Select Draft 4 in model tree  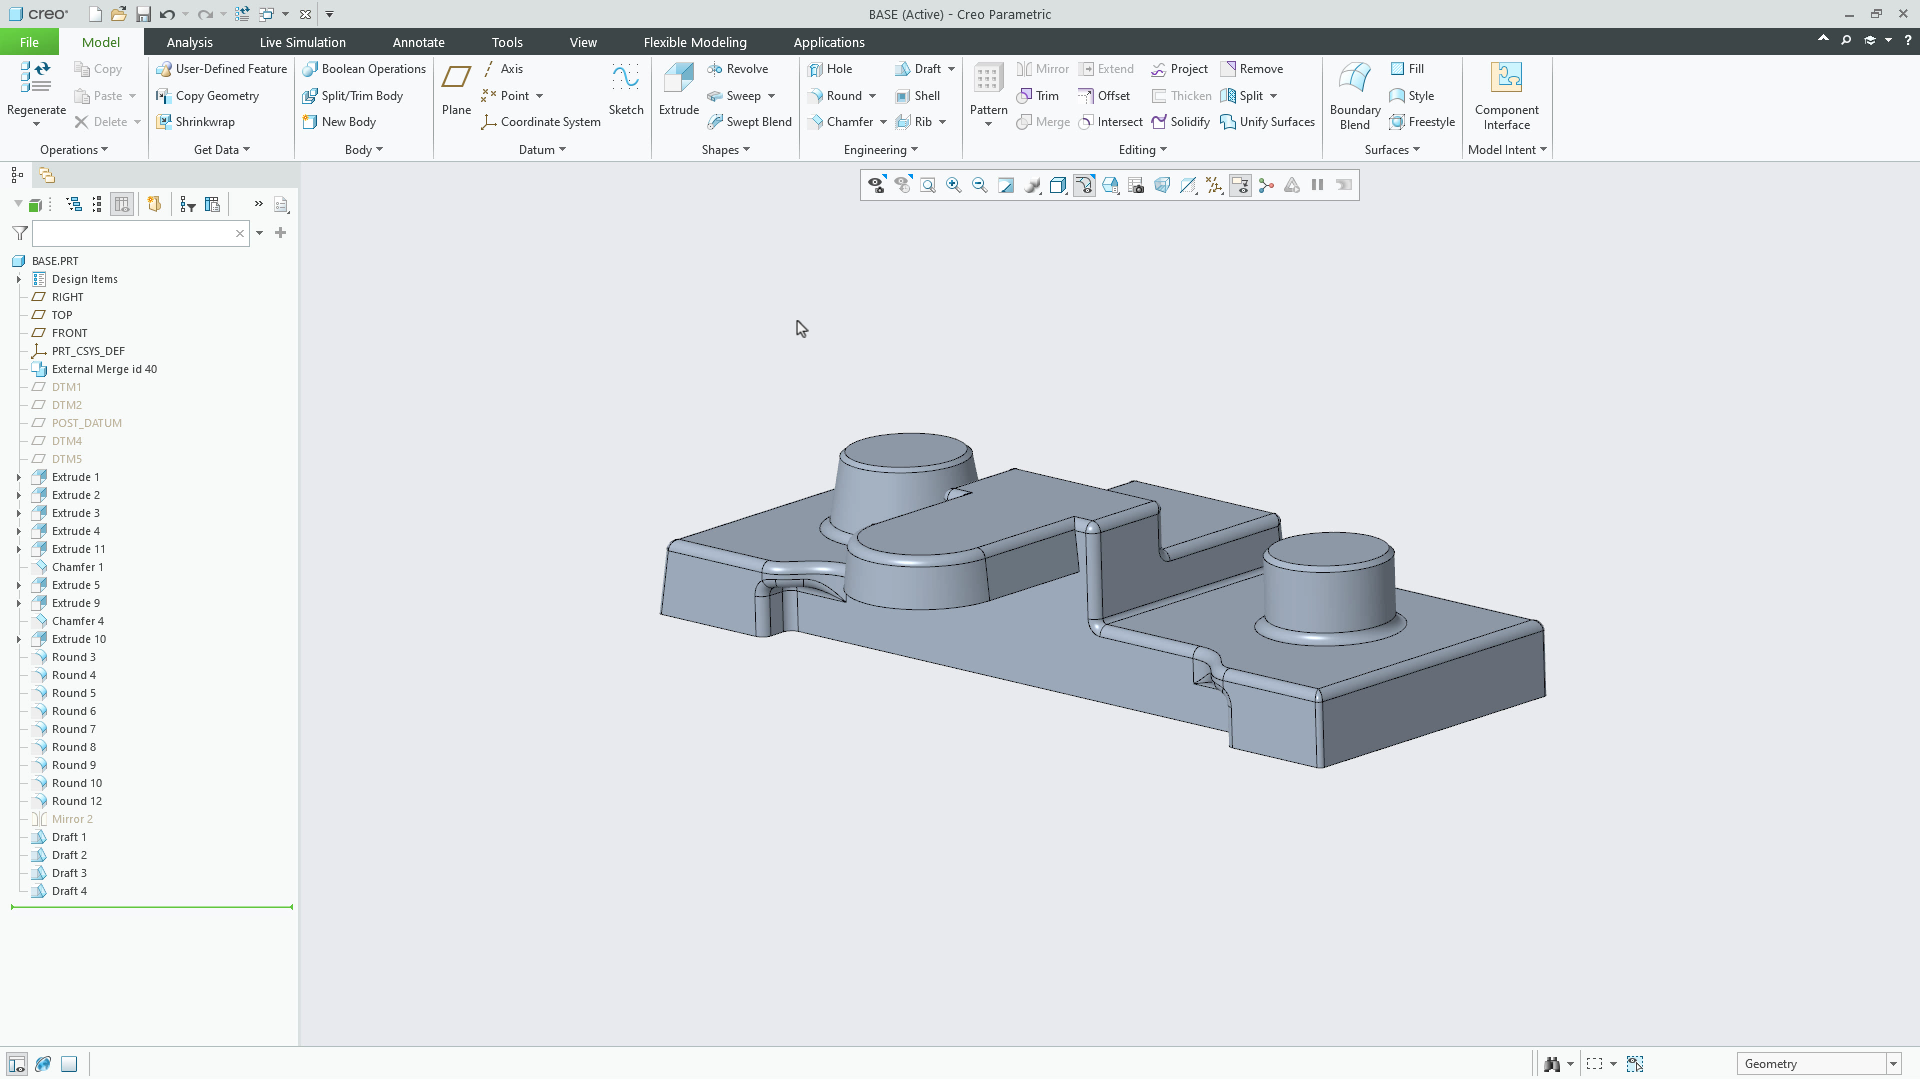[x=69, y=891]
